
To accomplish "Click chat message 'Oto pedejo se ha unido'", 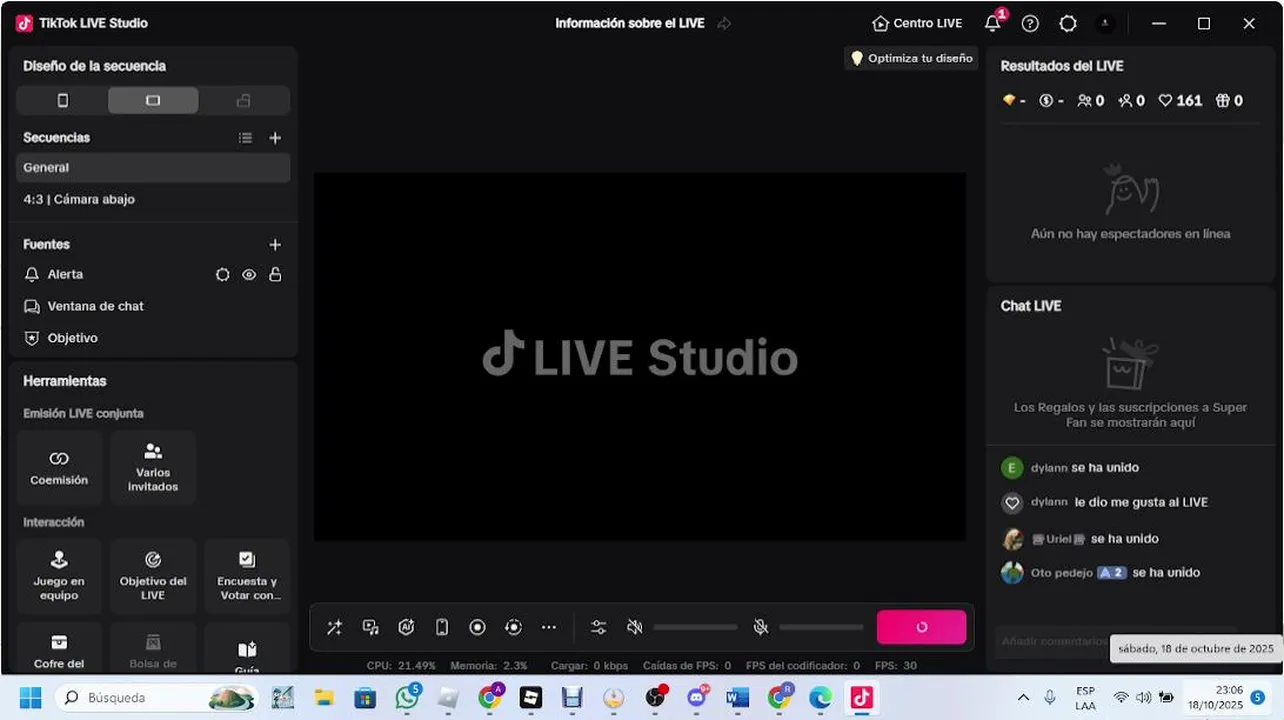I will click(1115, 573).
